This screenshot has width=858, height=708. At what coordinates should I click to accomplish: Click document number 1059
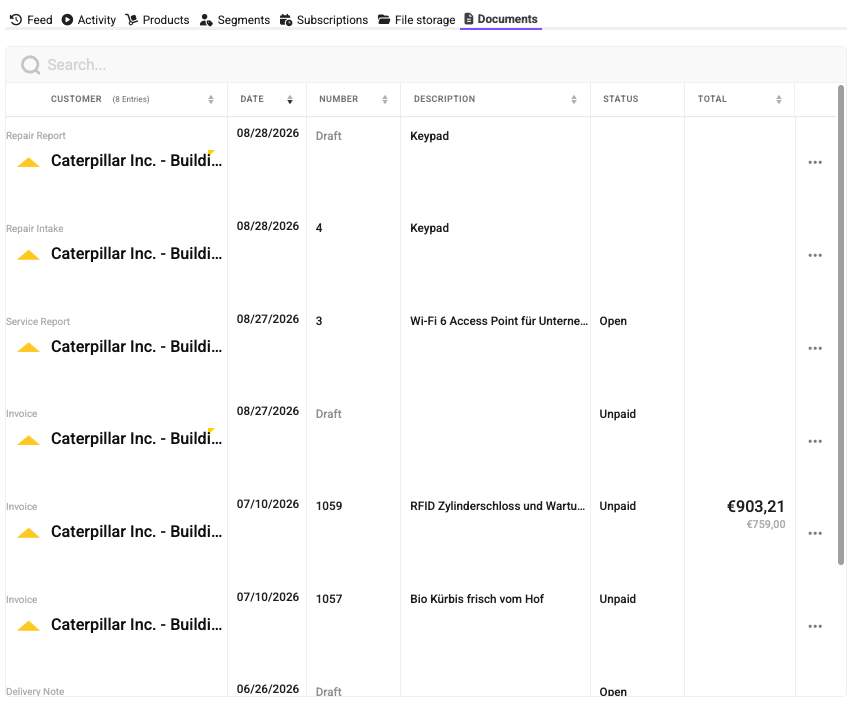pos(329,506)
